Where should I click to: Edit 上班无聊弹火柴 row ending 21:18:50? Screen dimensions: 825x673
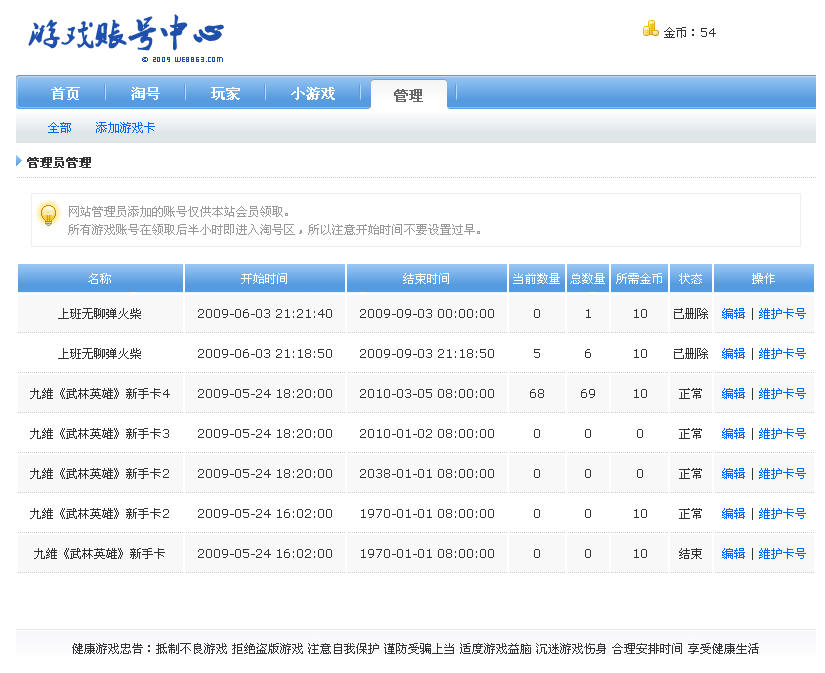coord(733,354)
